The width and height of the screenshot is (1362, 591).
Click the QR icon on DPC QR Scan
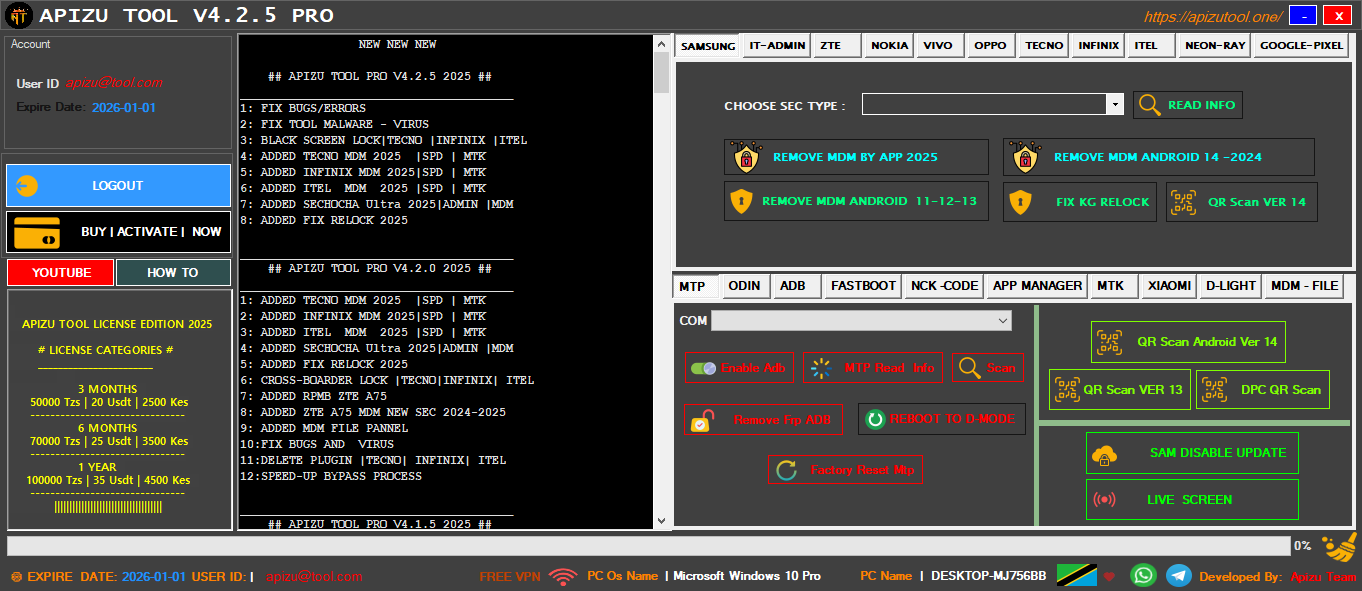coord(1214,389)
